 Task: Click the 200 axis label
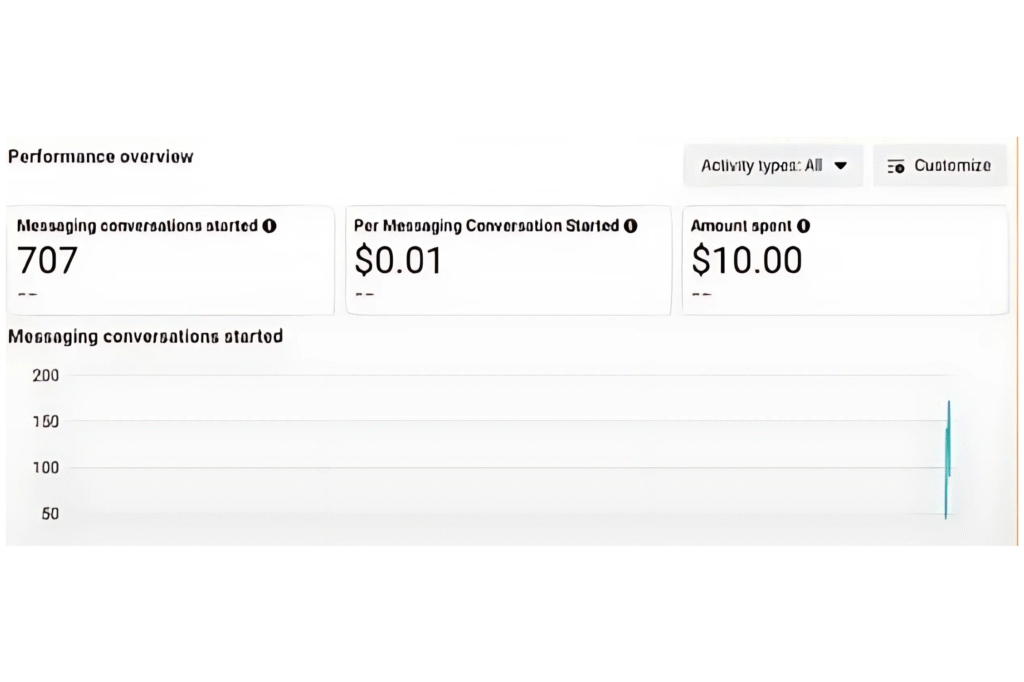[x=47, y=375]
